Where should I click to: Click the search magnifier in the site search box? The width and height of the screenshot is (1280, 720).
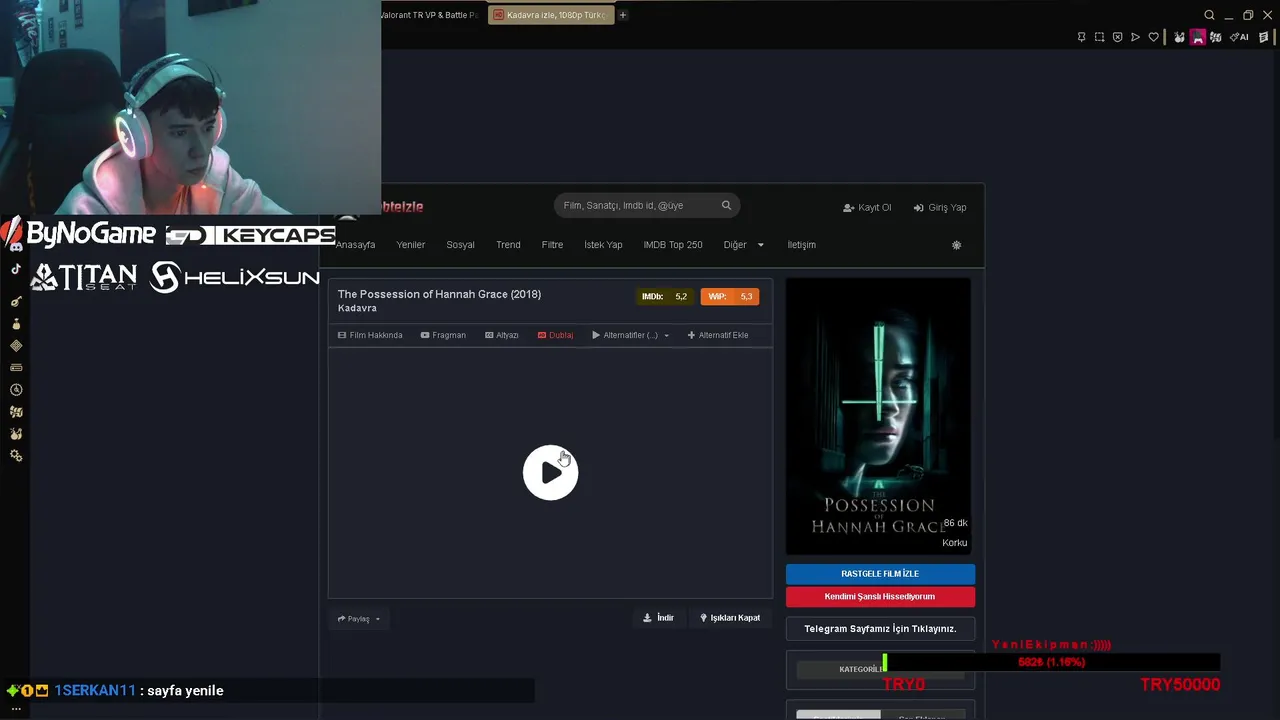726,205
